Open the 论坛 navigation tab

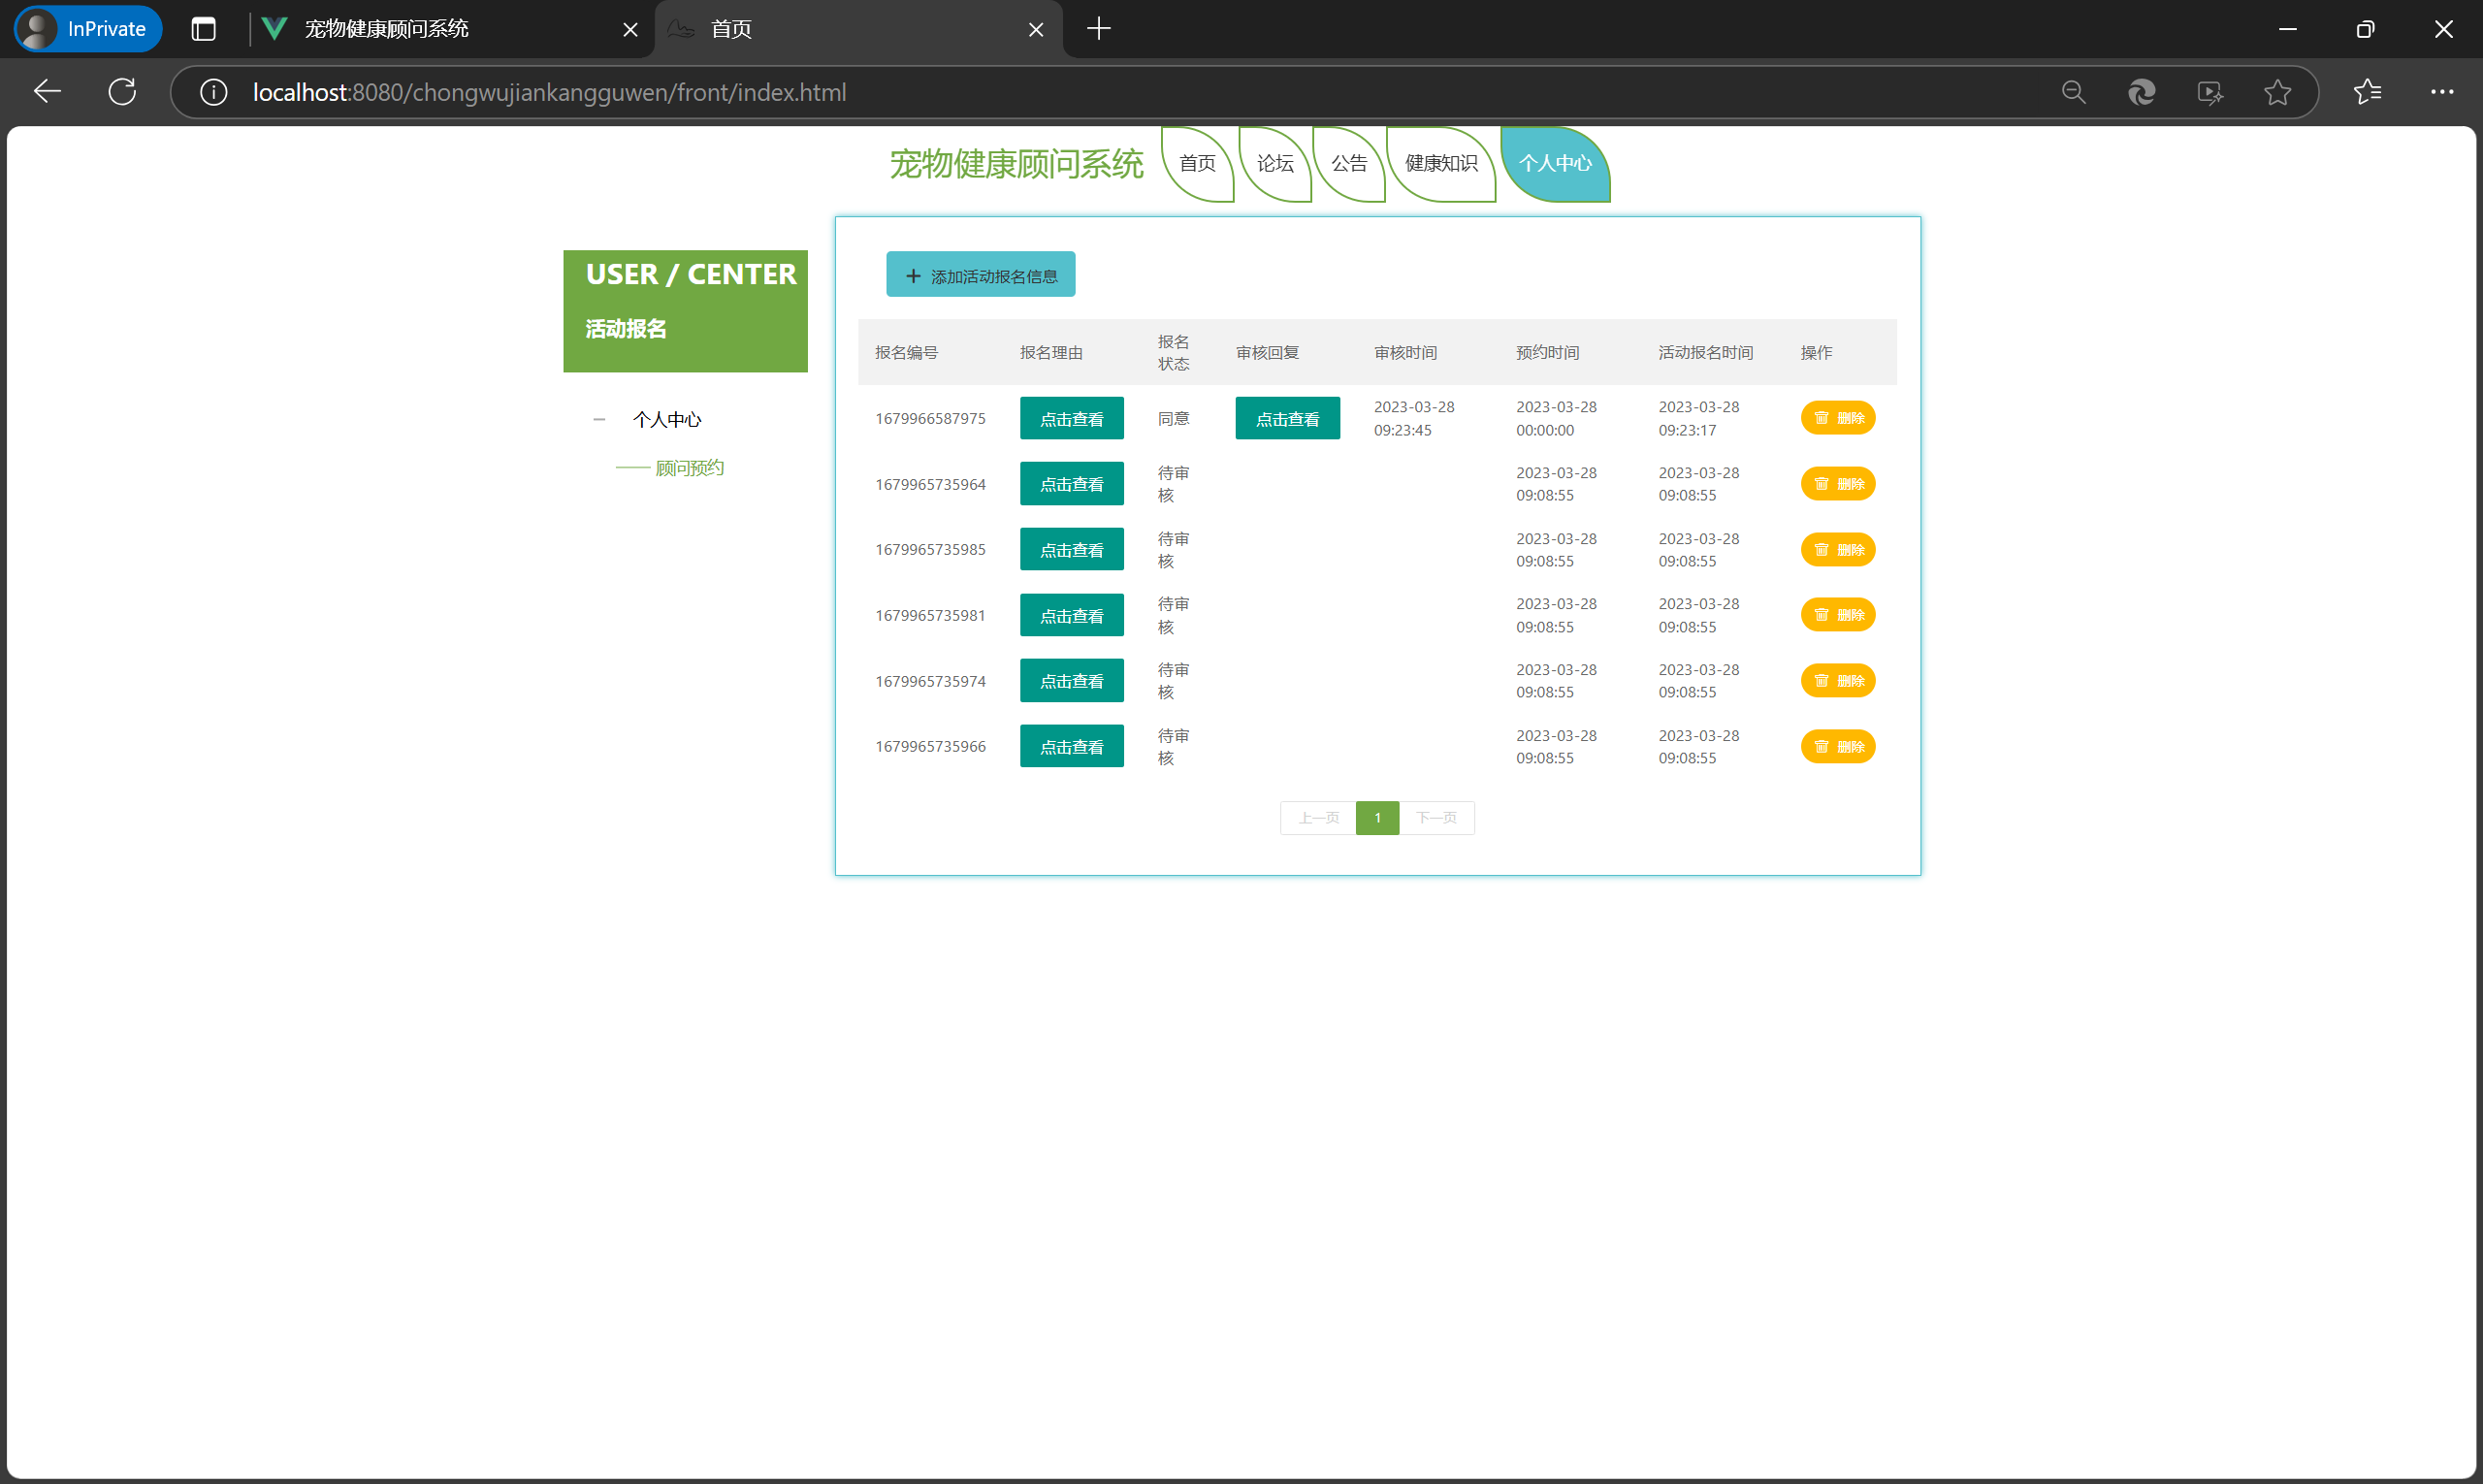1274,163
